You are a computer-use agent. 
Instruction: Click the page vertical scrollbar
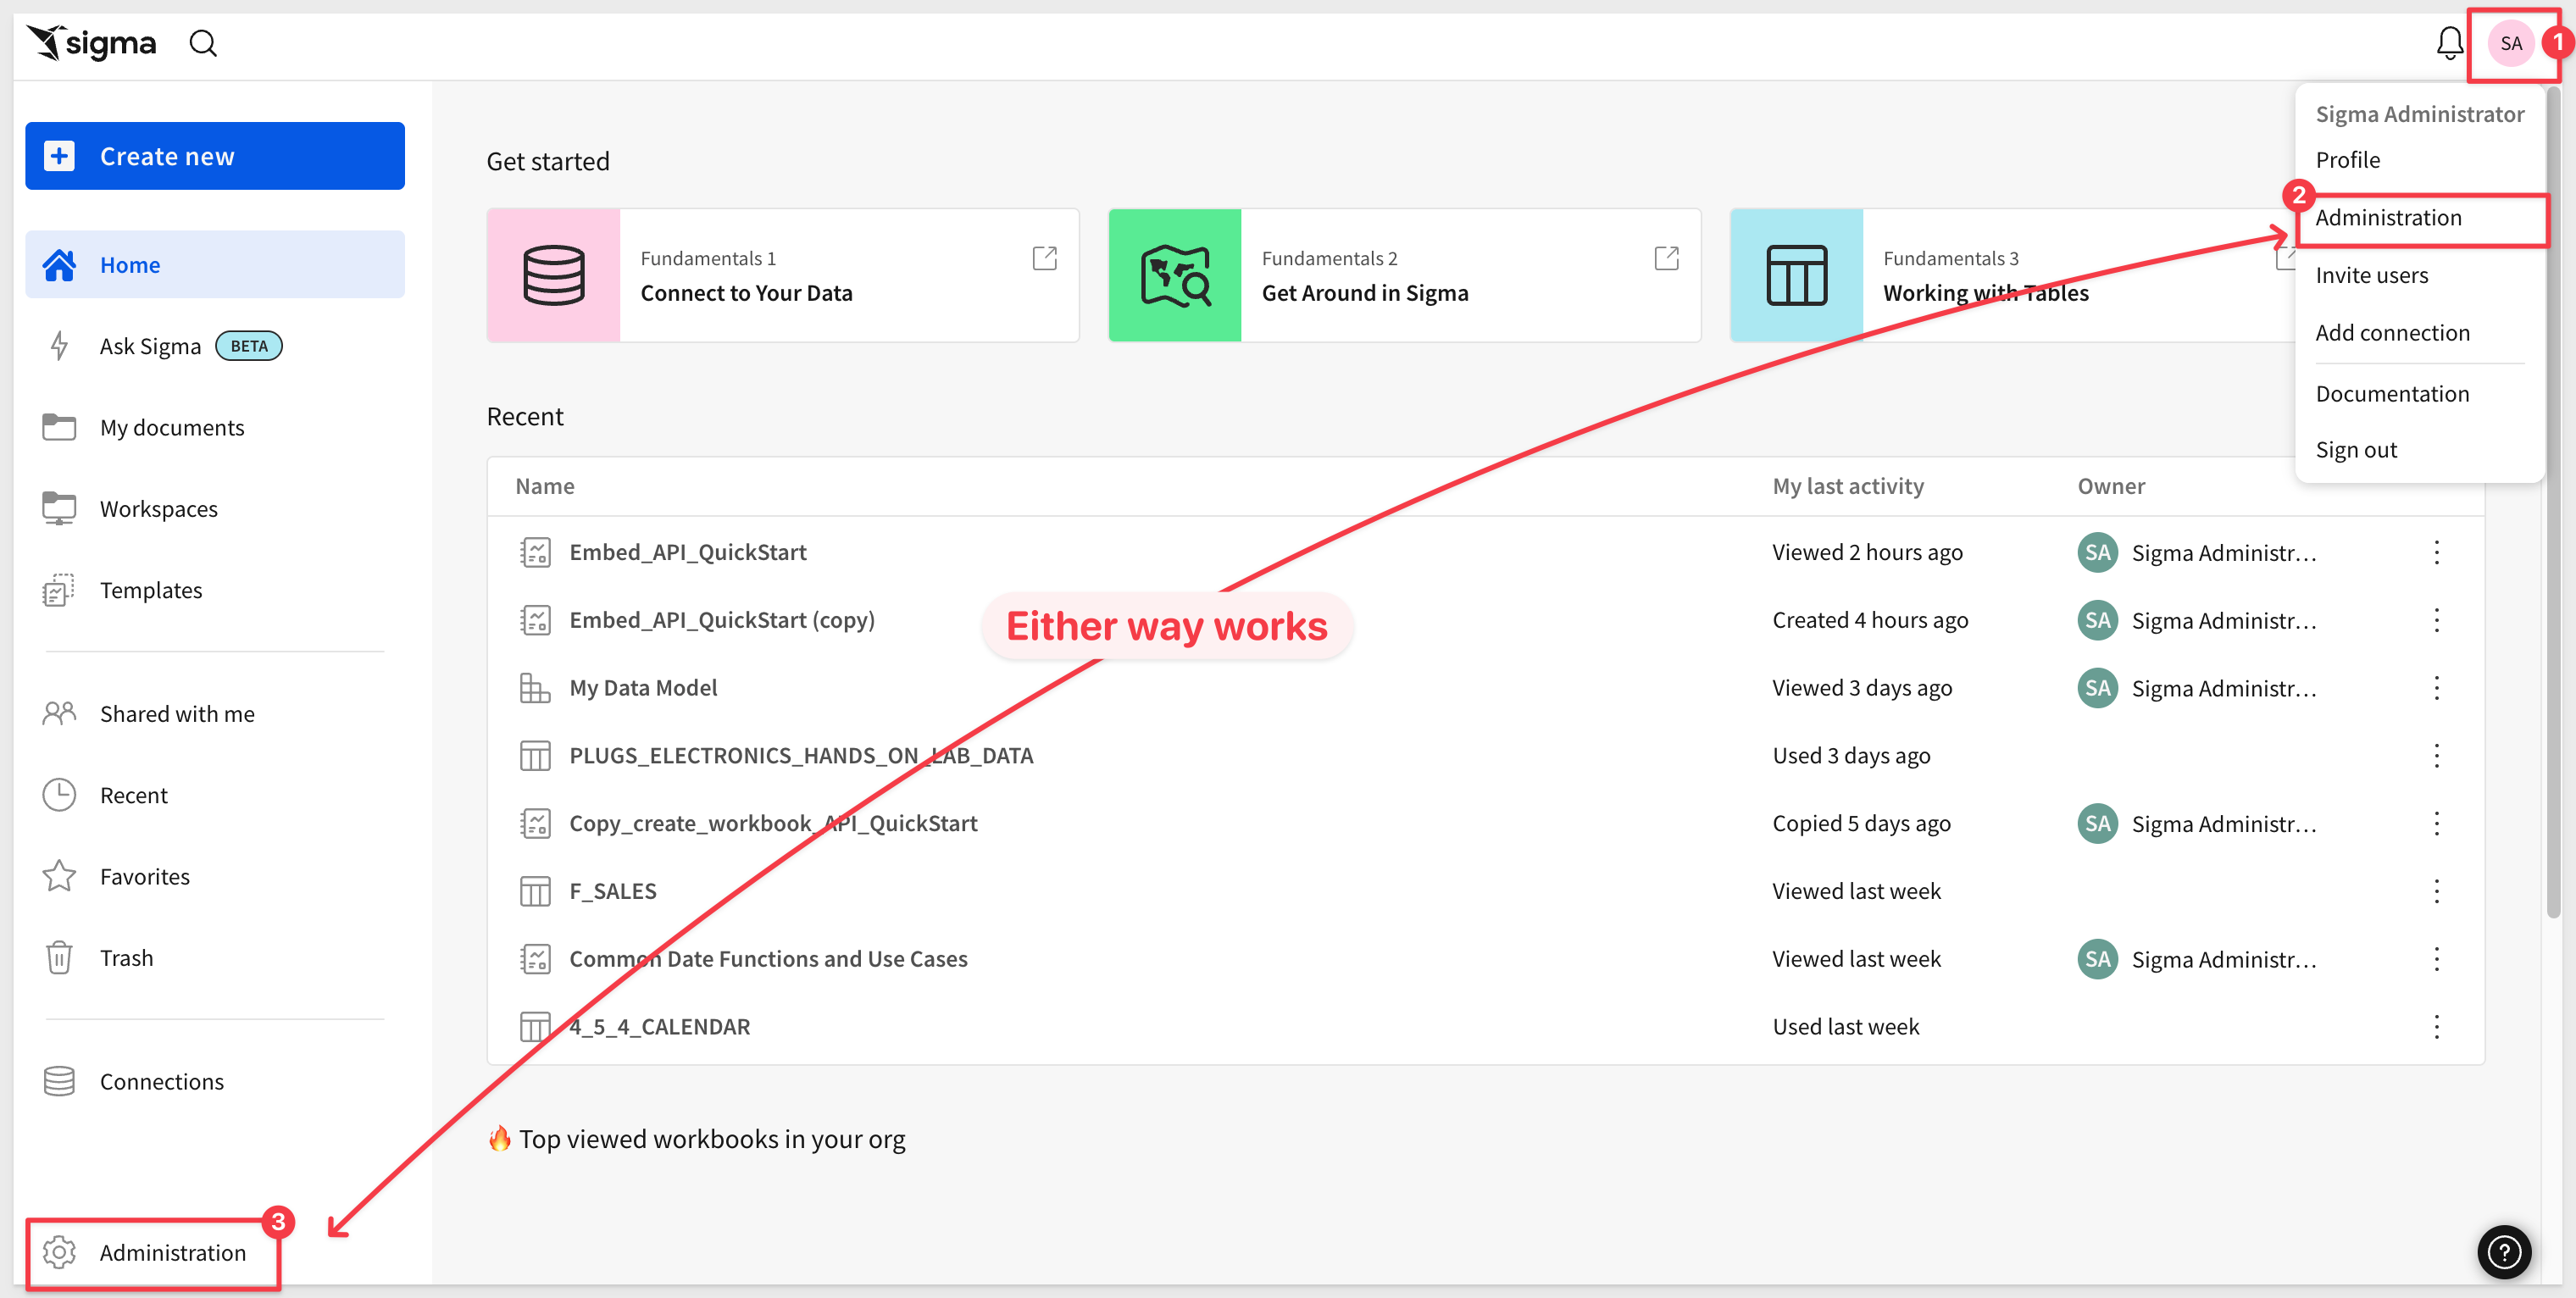pos(2553,500)
